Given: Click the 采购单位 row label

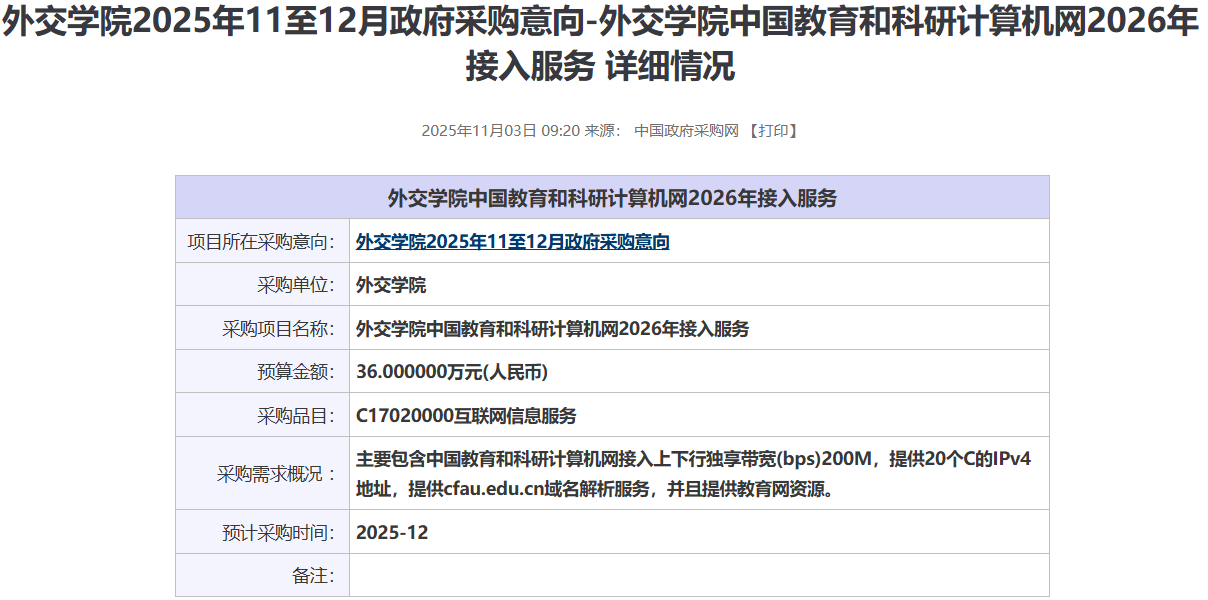Looking at the screenshot, I should tap(295, 285).
